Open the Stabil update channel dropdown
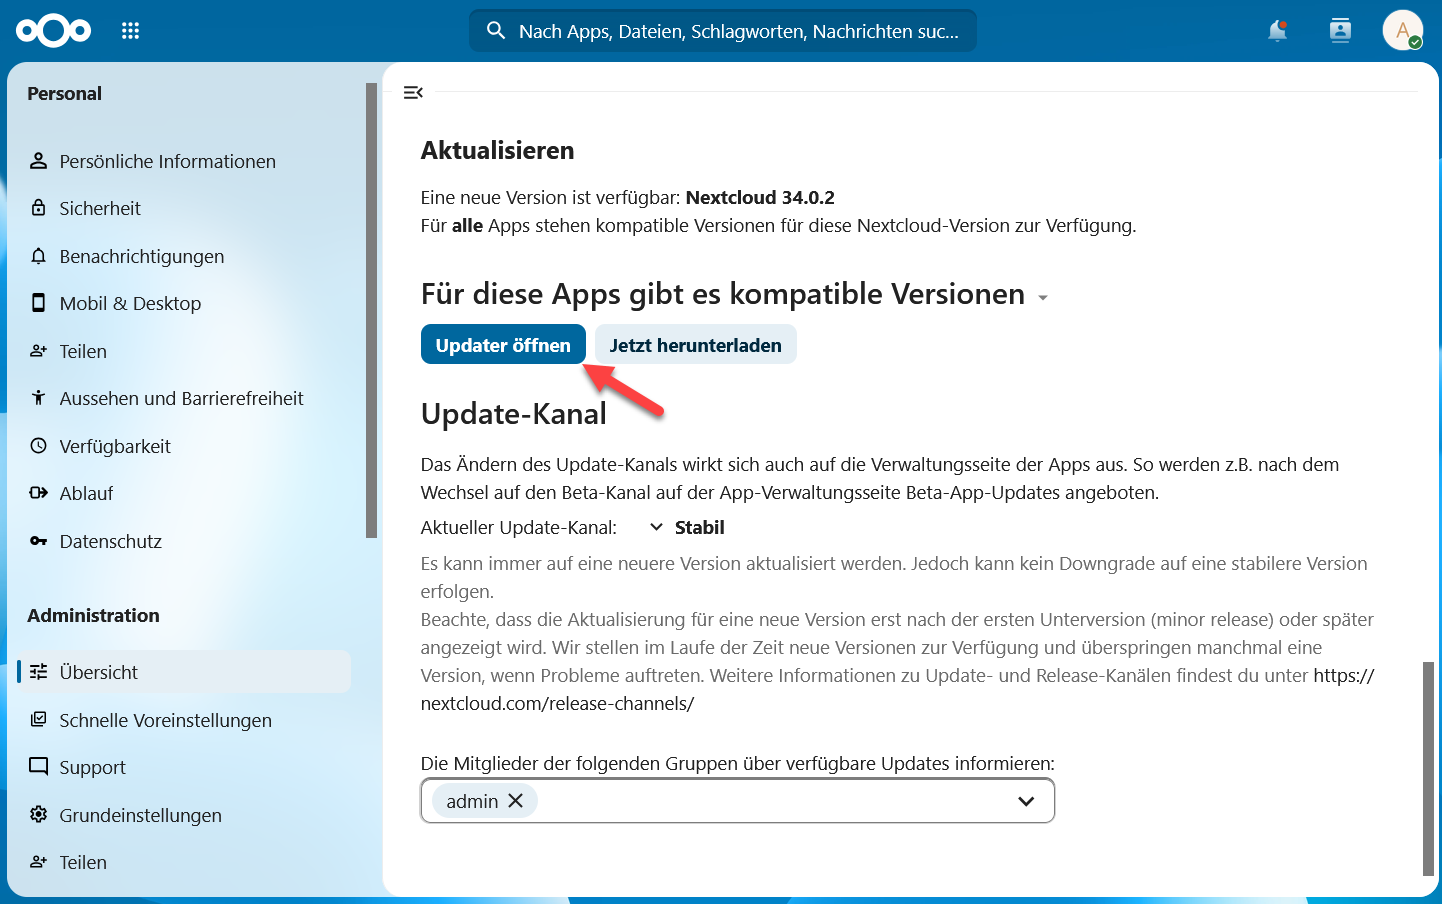This screenshot has height=904, width=1442. 687,527
